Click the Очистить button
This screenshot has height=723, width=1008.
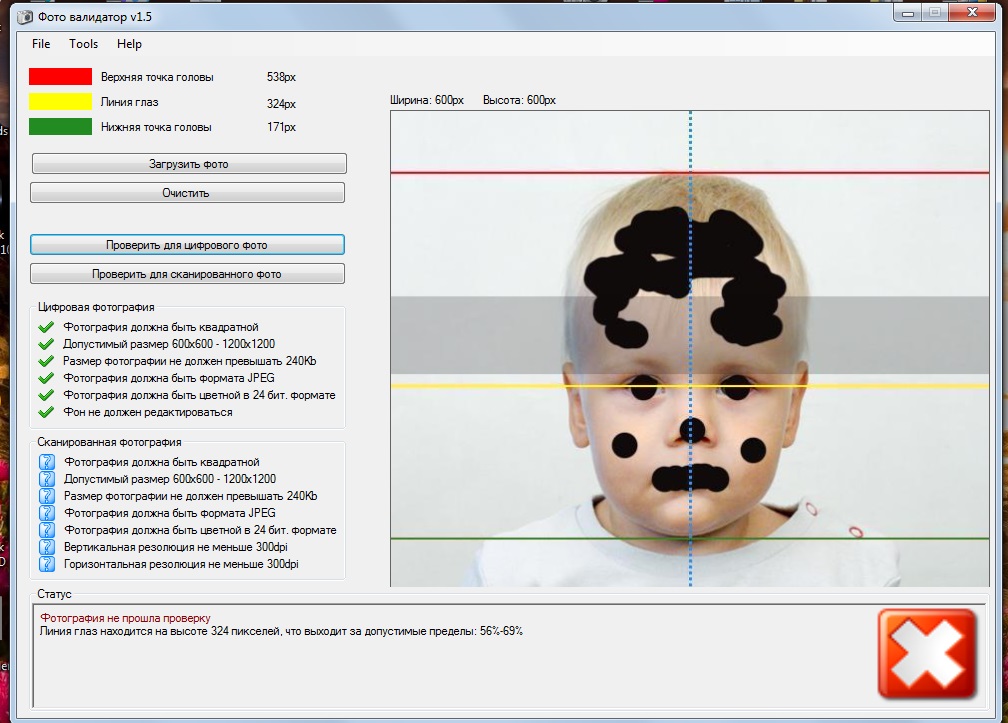point(187,193)
